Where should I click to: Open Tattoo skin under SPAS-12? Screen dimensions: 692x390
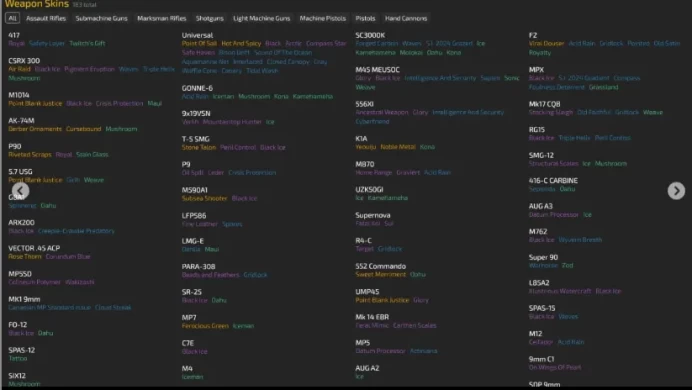click(18, 359)
